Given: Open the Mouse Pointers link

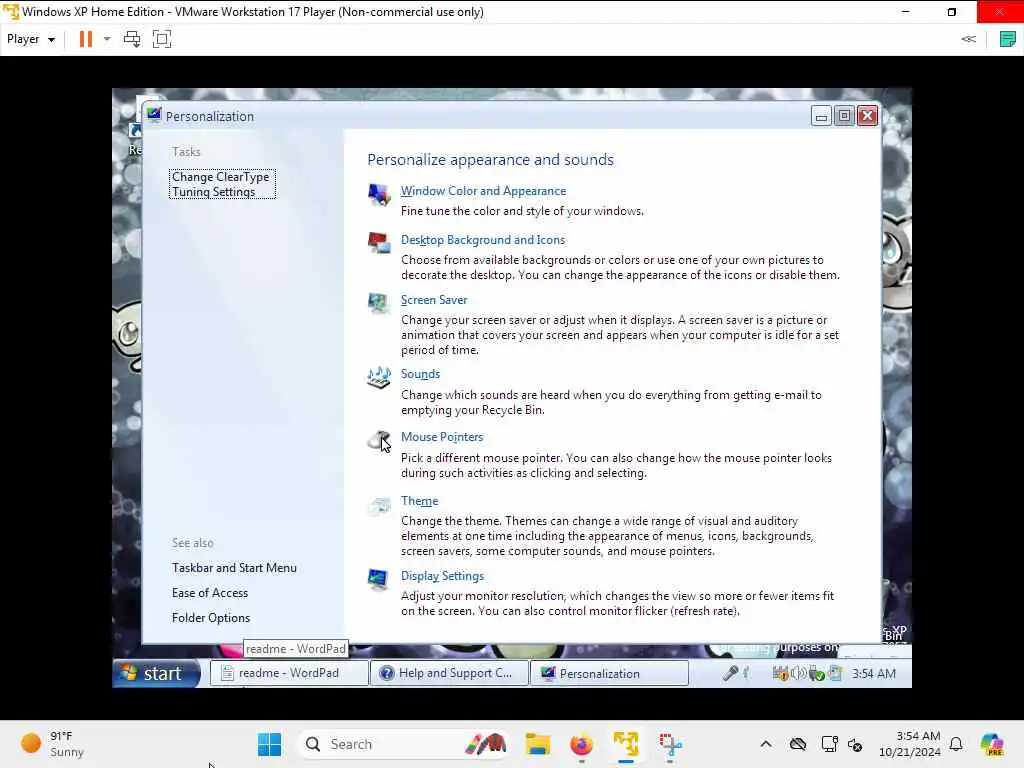Looking at the screenshot, I should point(441,437).
